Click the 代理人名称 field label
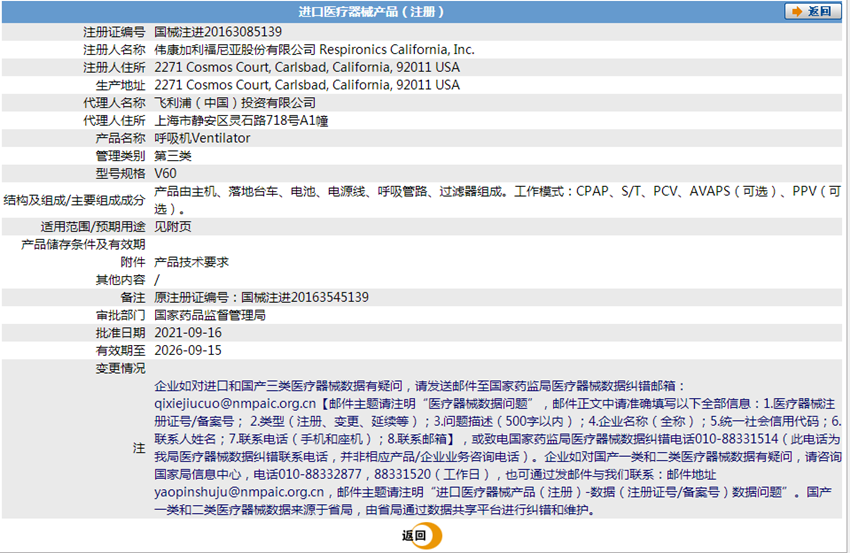The image size is (850, 553). [114, 103]
